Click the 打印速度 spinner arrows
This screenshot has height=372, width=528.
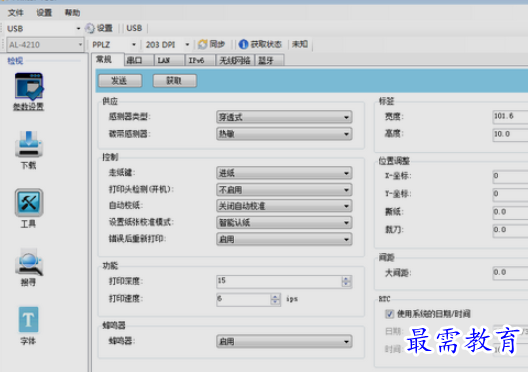275,299
